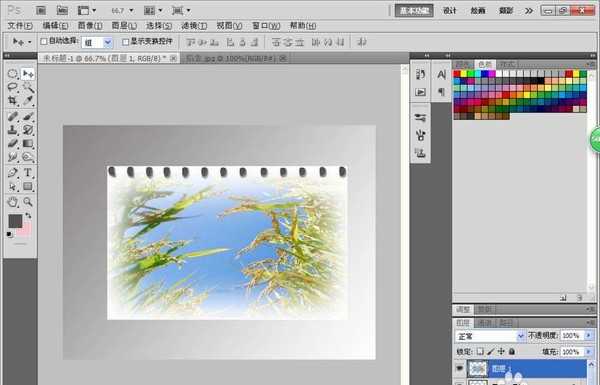Expand the 不透明度 opacity slider arrow

coord(589,336)
